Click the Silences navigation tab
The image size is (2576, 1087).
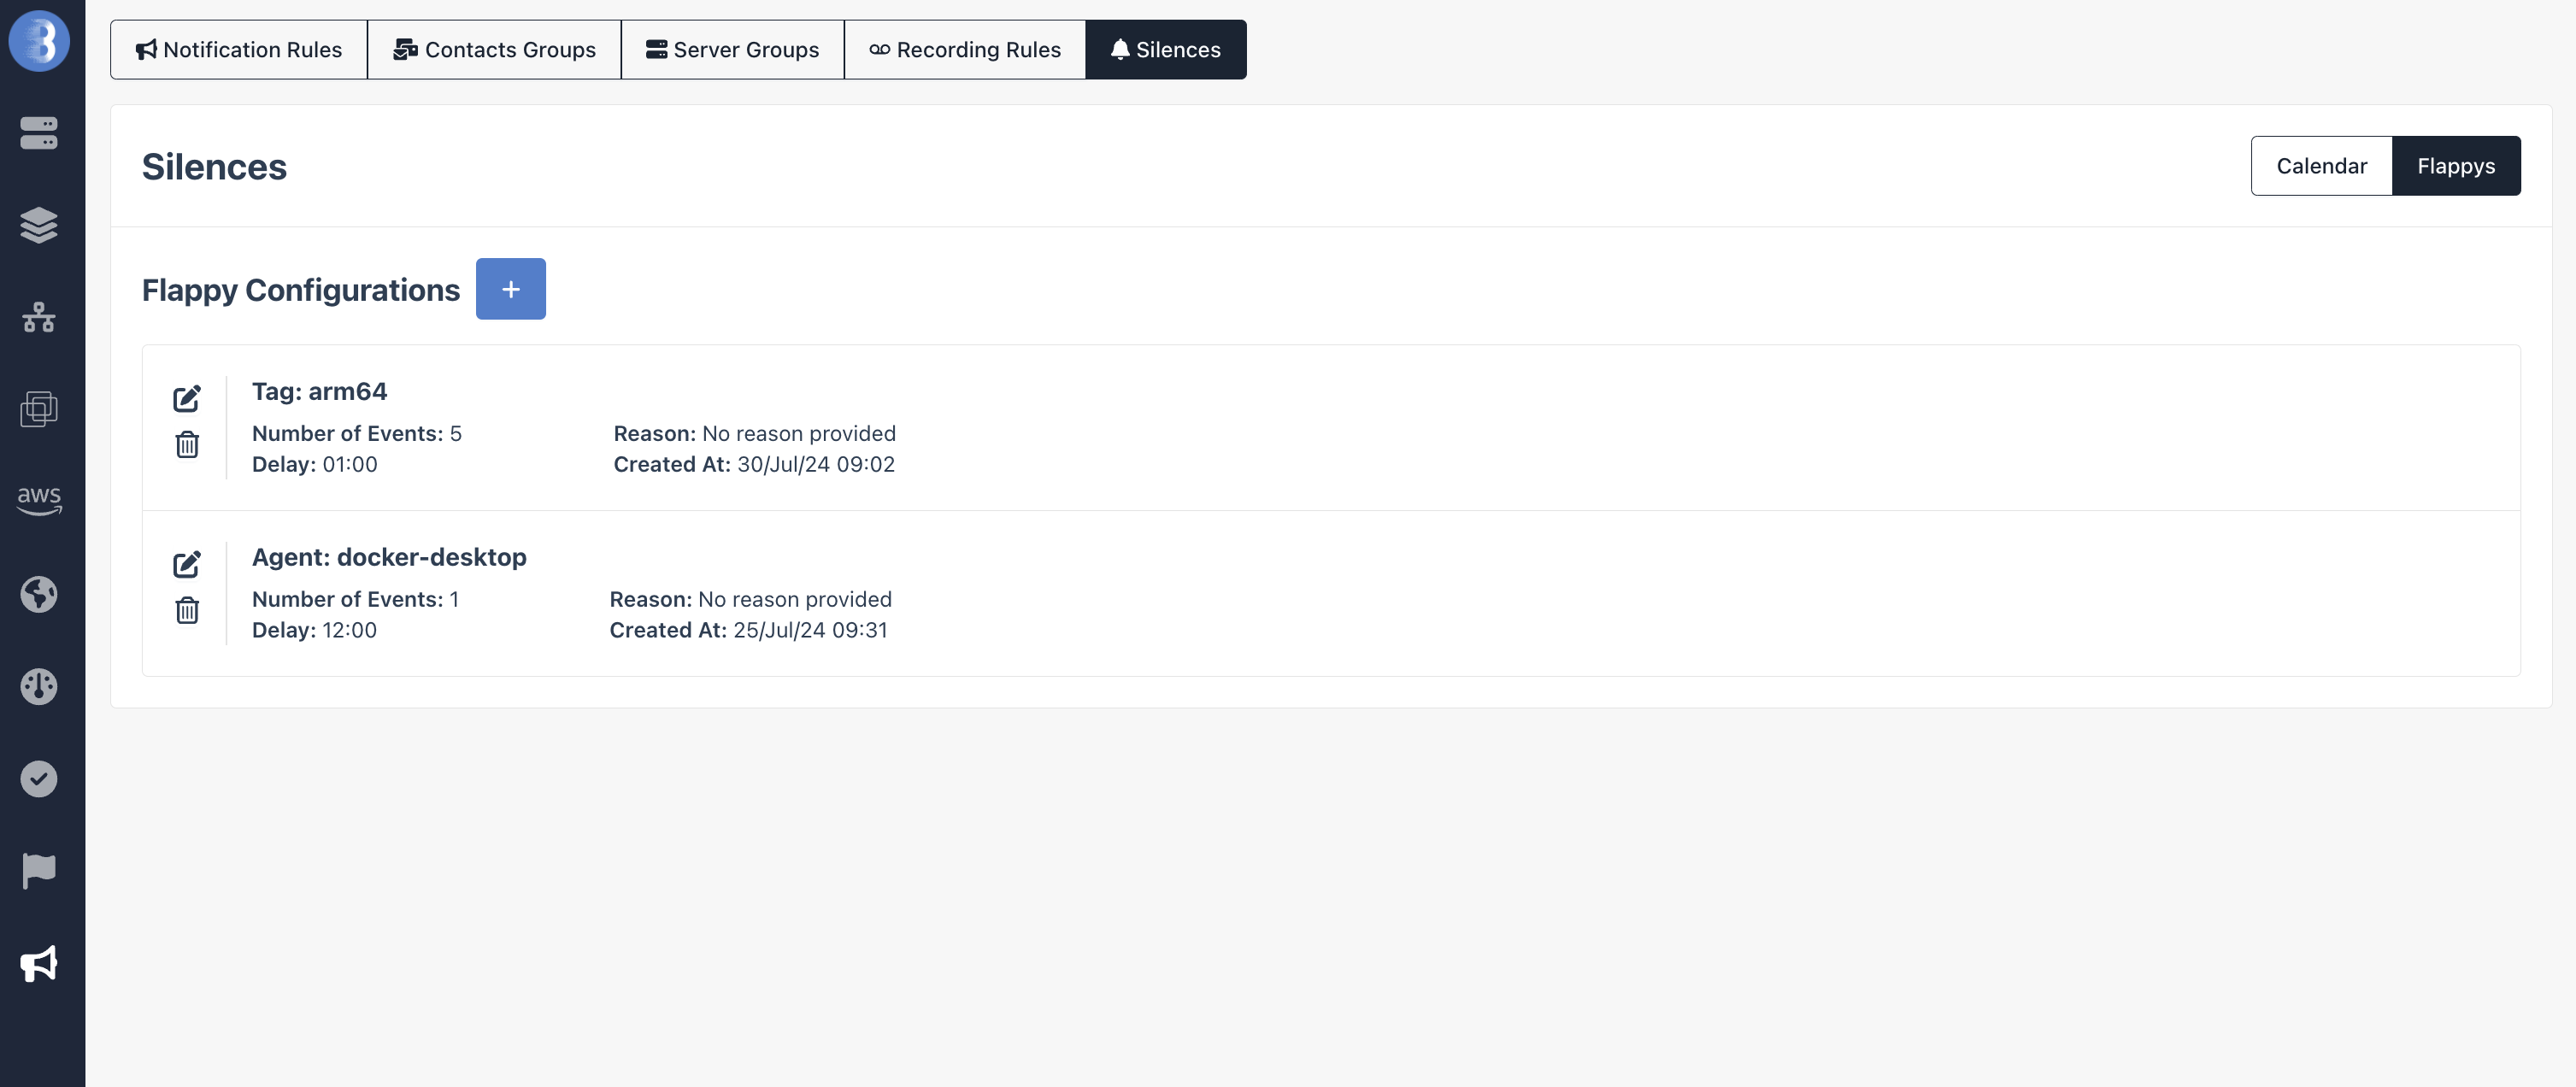click(x=1165, y=50)
